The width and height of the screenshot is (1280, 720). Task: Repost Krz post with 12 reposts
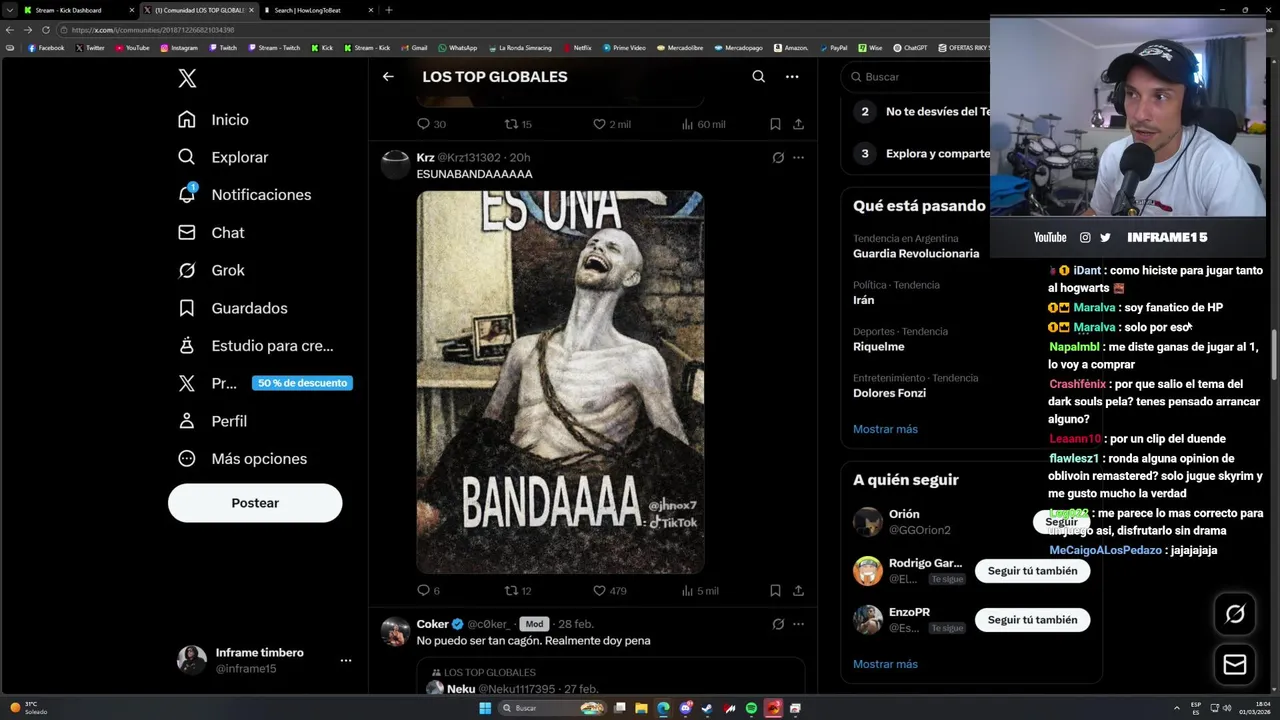[511, 590]
